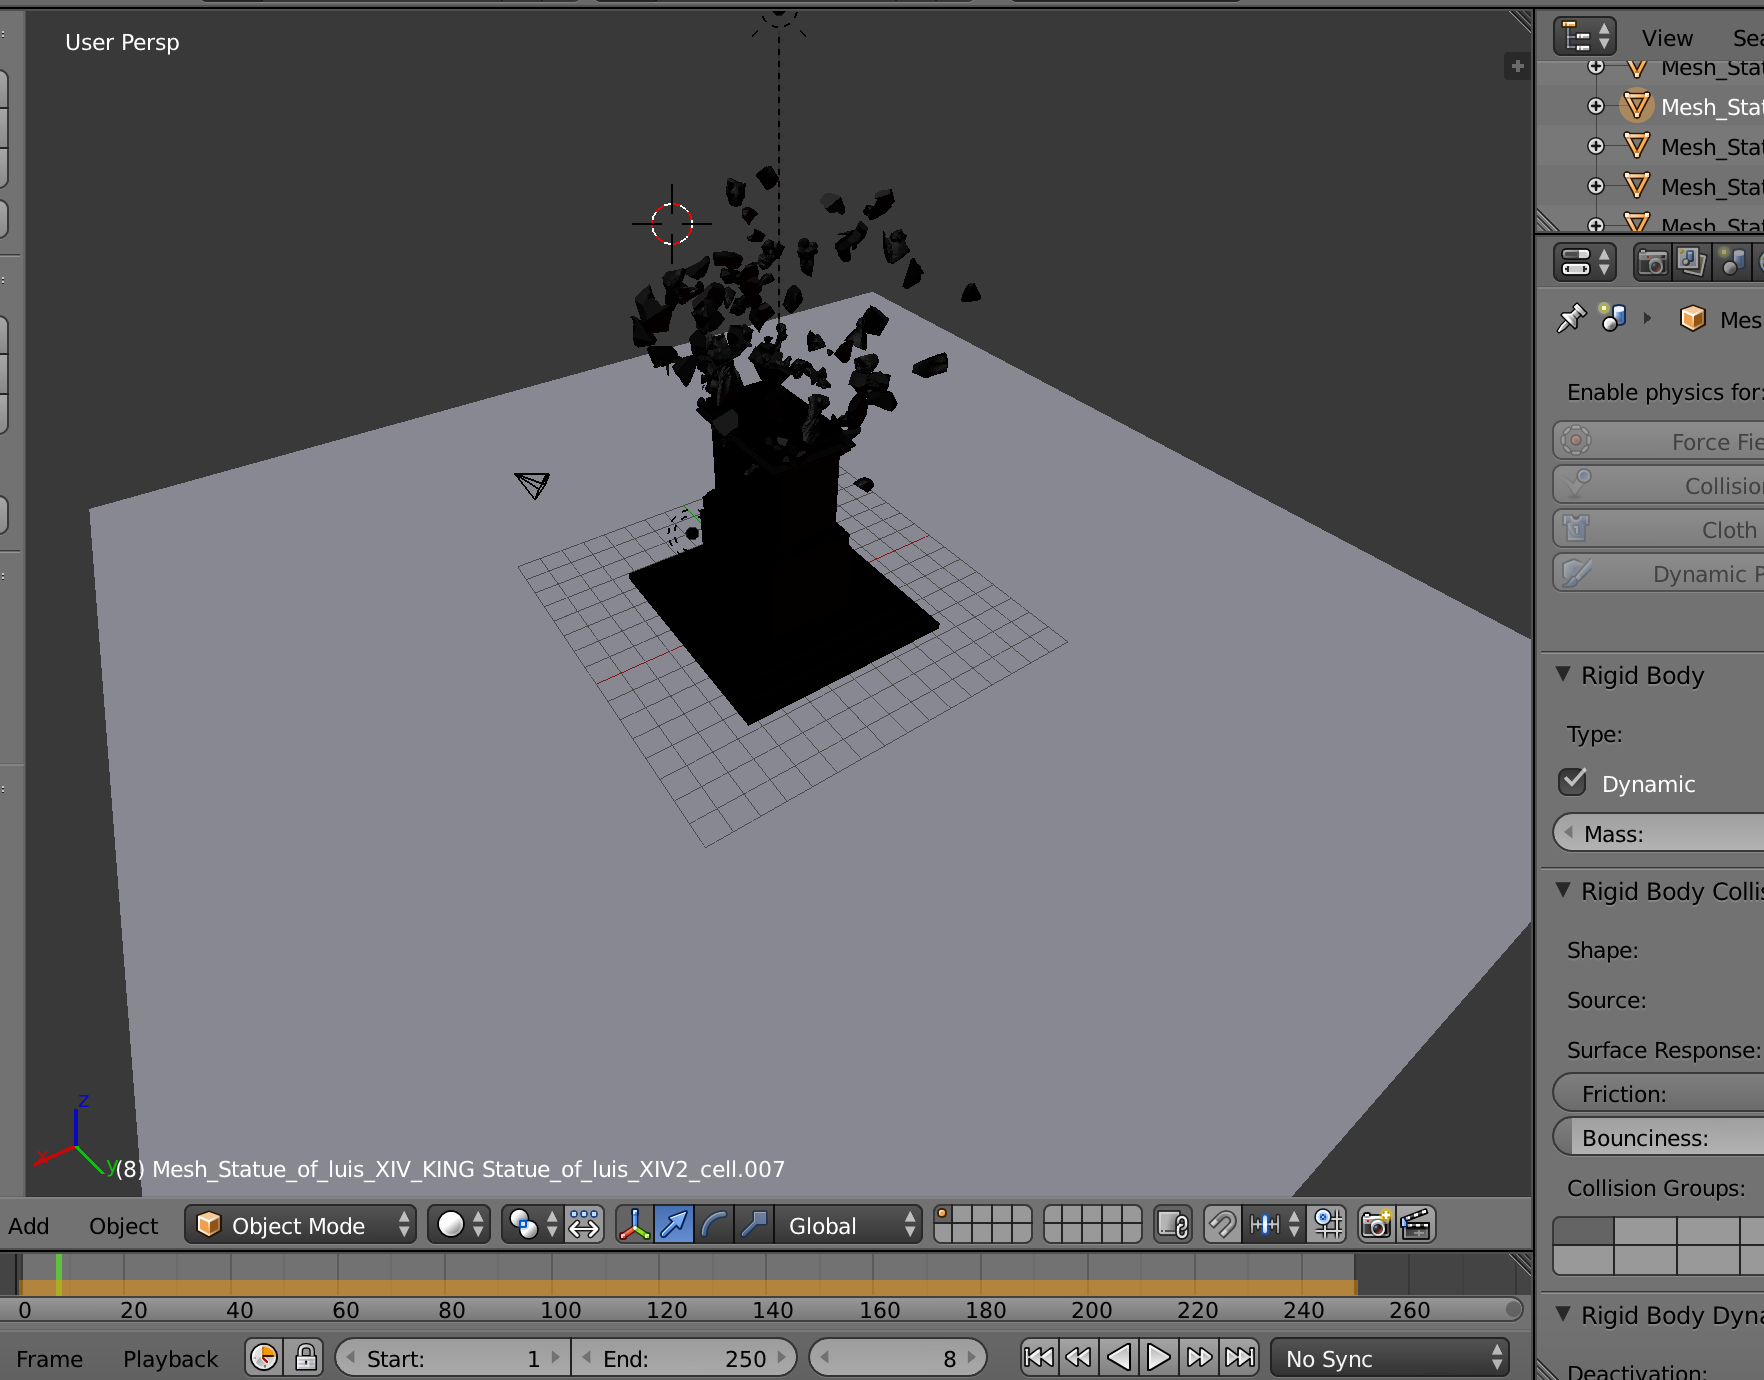Image resolution: width=1764 pixels, height=1380 pixels.
Task: Open the outliner View menu
Action: 1667,38
